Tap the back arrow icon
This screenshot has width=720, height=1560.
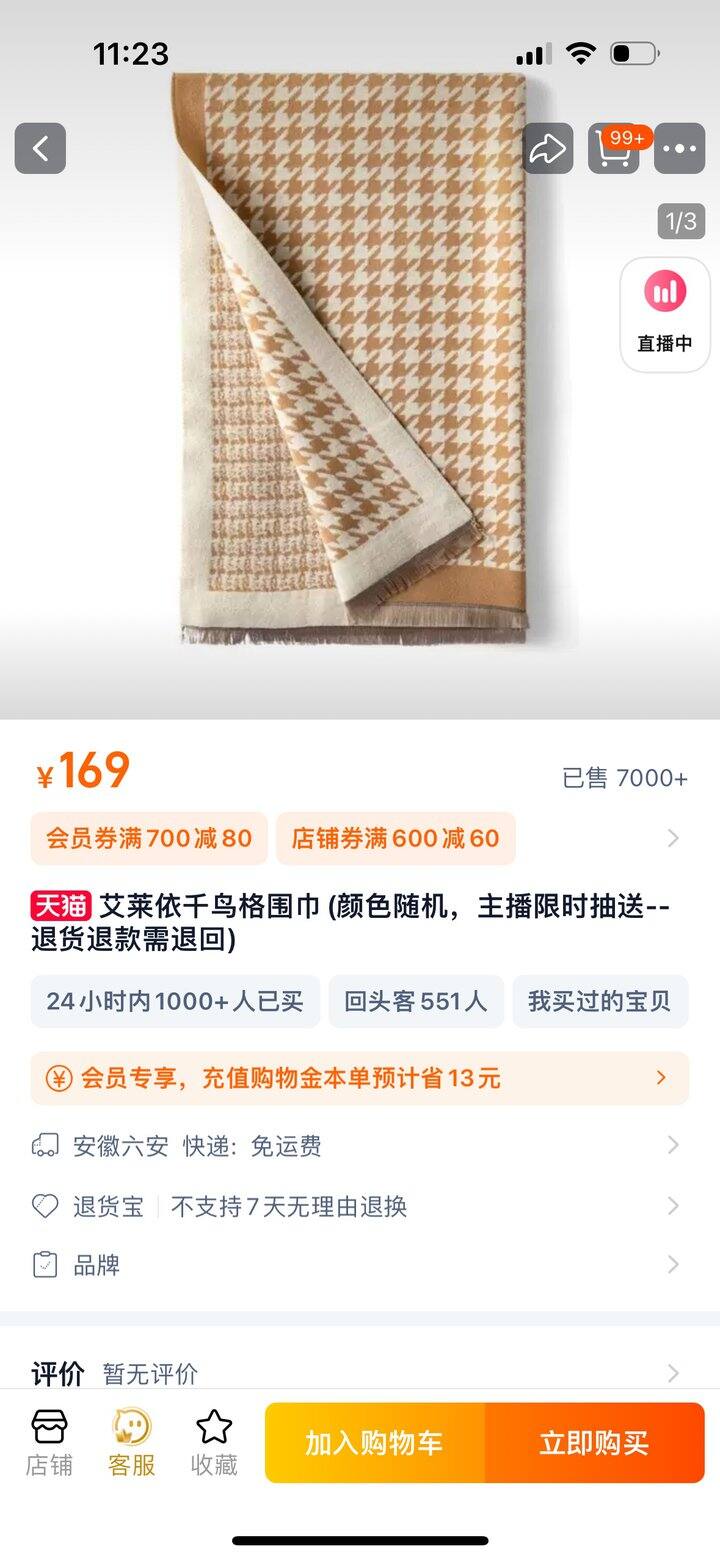[40, 149]
